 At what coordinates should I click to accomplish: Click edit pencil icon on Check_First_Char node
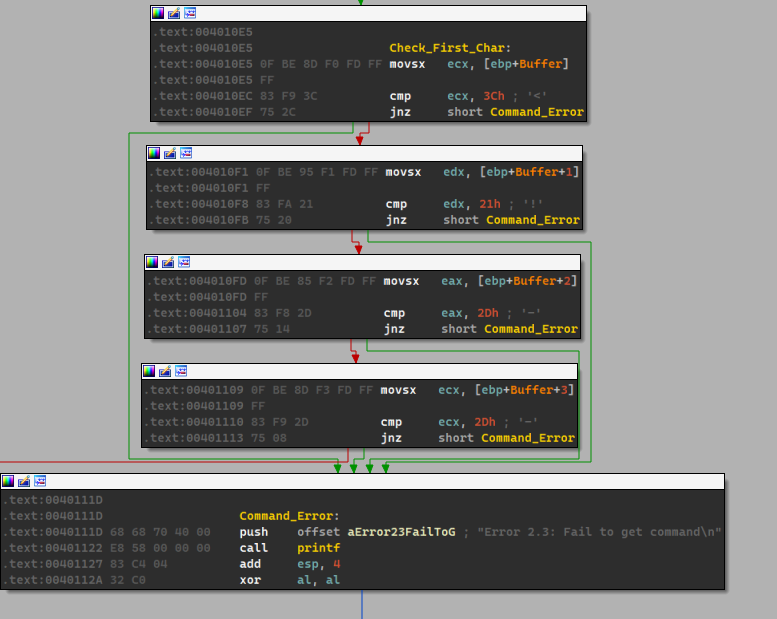[174, 13]
